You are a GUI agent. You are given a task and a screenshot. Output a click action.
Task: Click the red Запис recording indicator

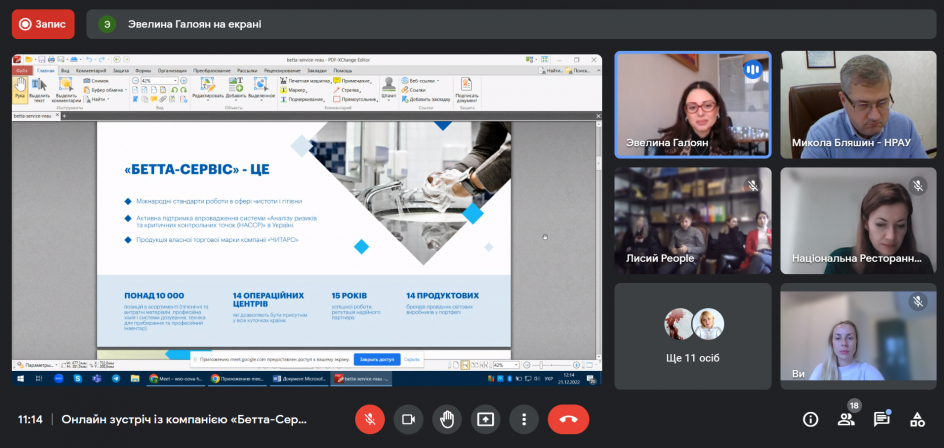[x=43, y=24]
